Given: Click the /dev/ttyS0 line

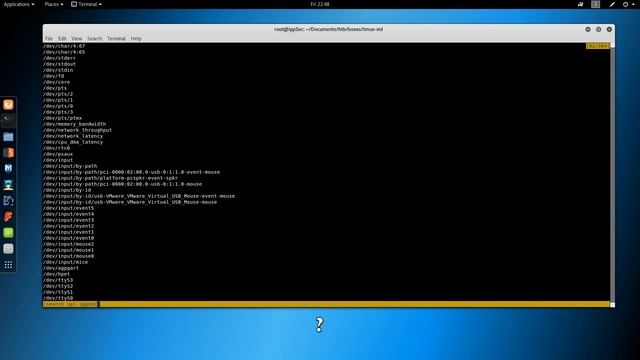Looking at the screenshot, I should [58, 298].
